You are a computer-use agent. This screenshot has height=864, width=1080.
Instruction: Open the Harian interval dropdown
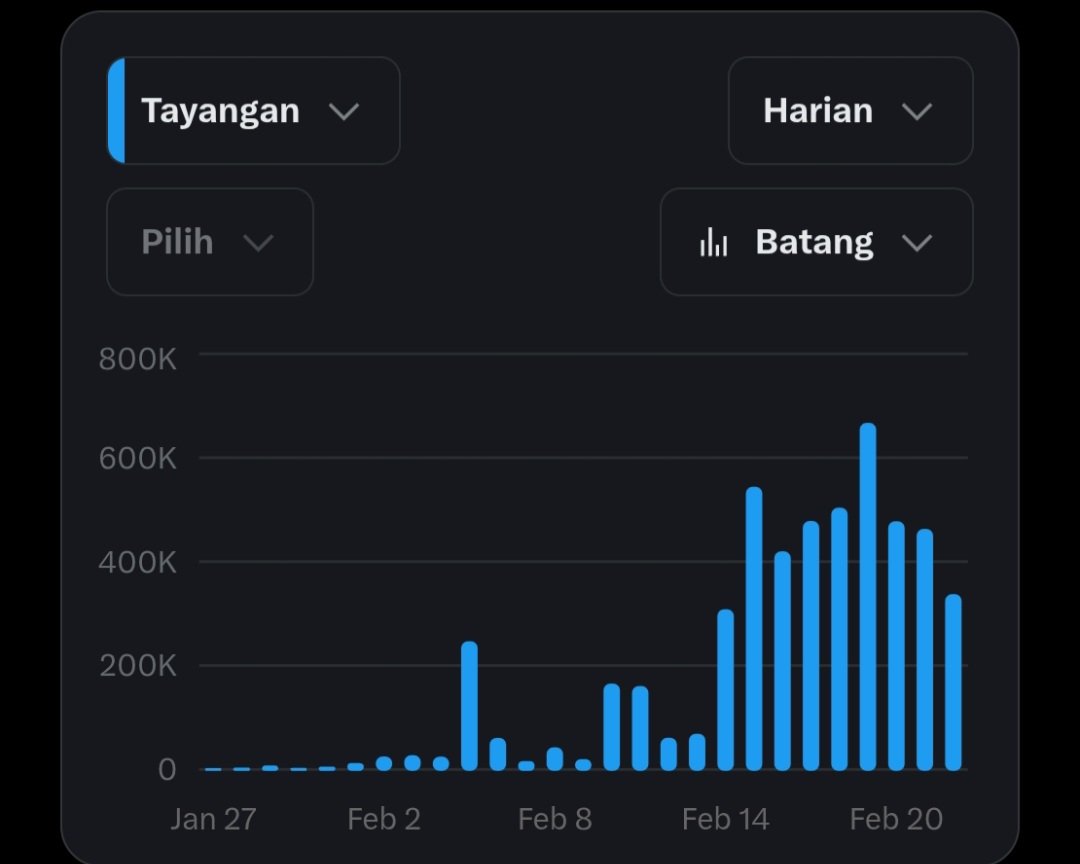tap(851, 111)
